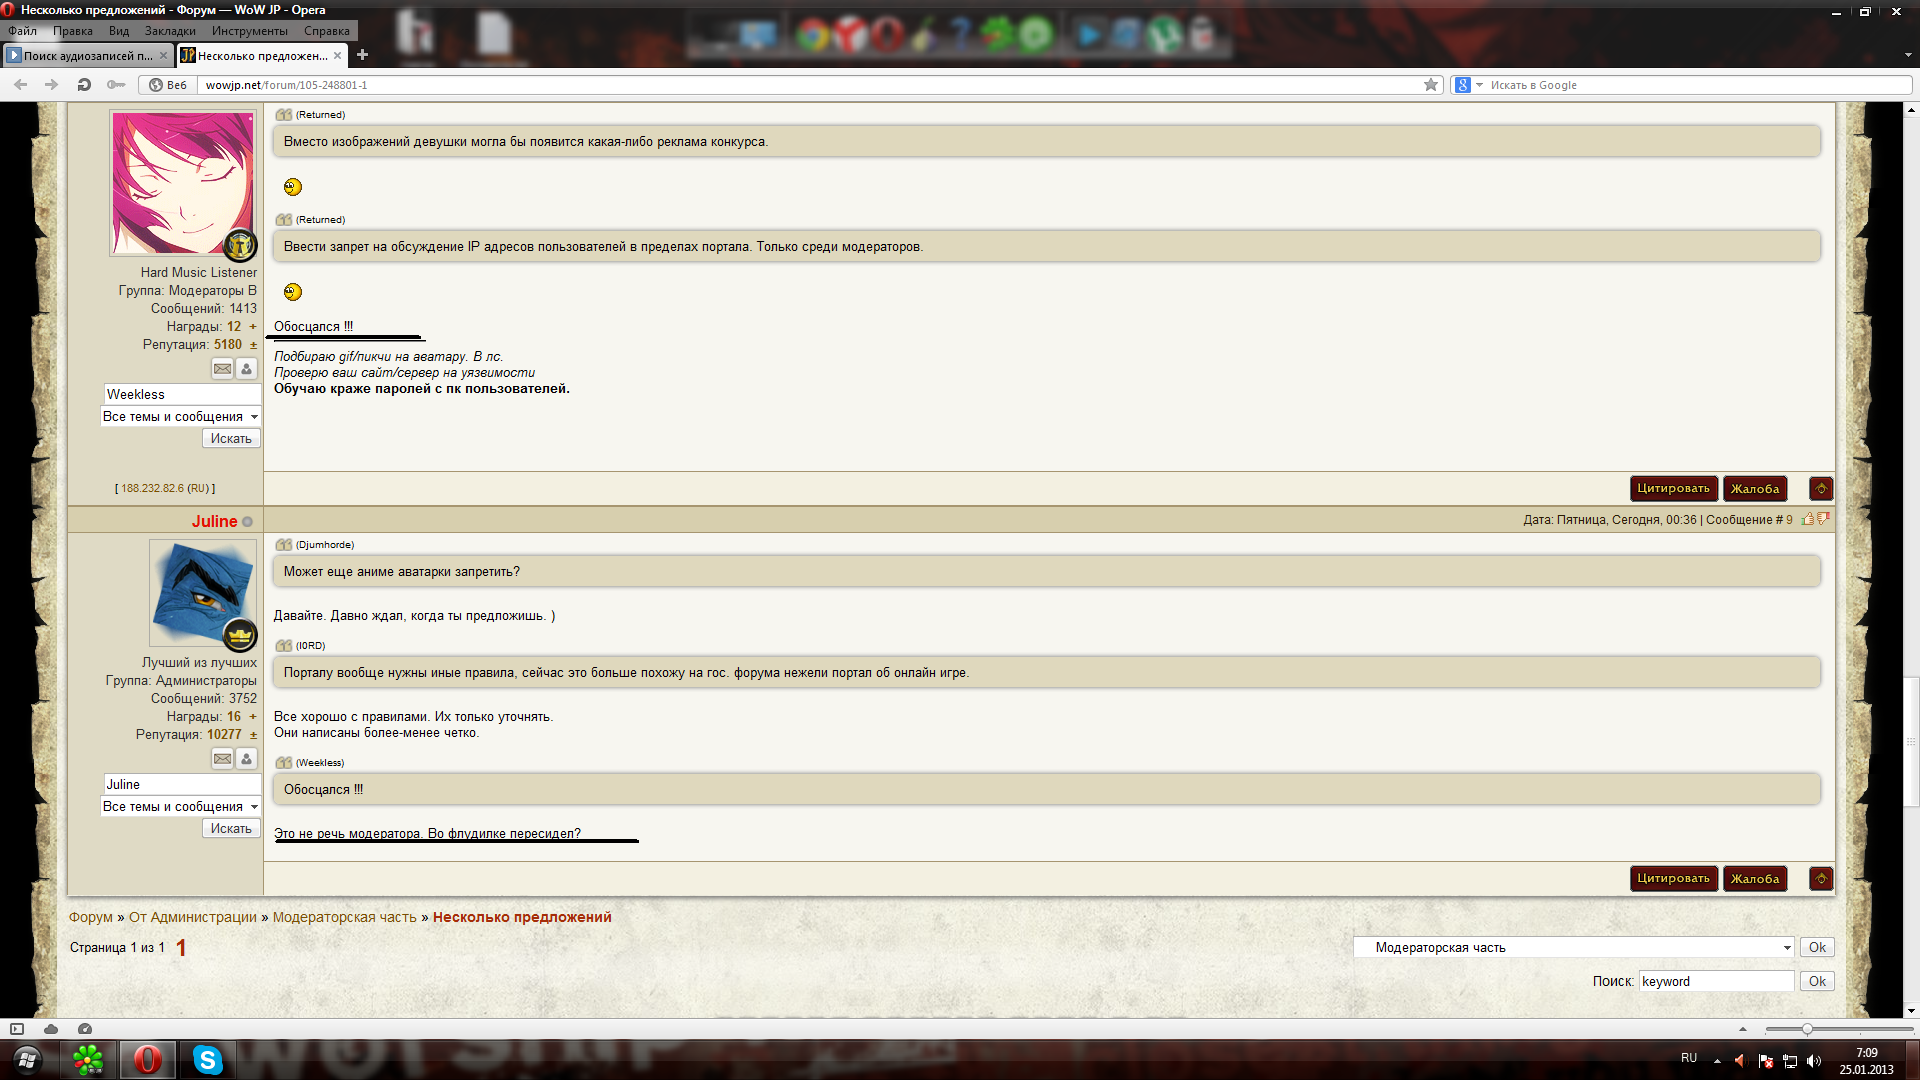Open Weekless's private message envelope icon
1920x1080 pixels.
pos(222,369)
